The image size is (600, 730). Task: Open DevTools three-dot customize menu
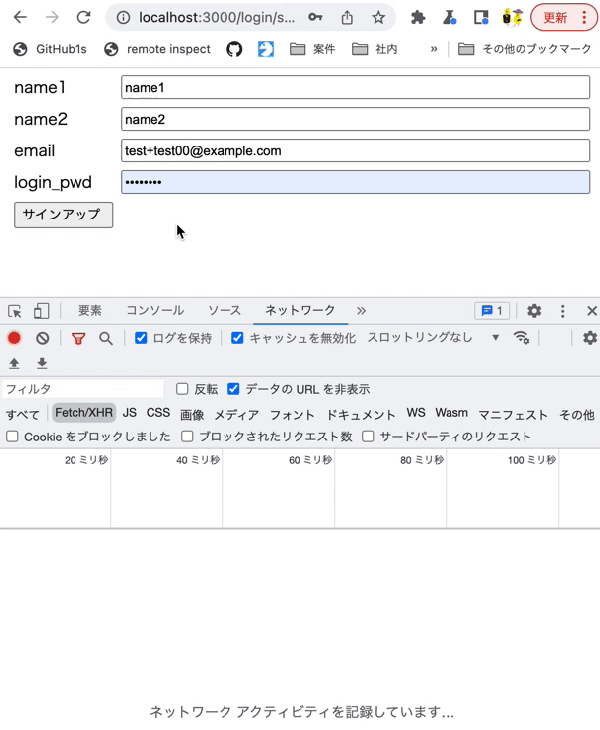(563, 311)
